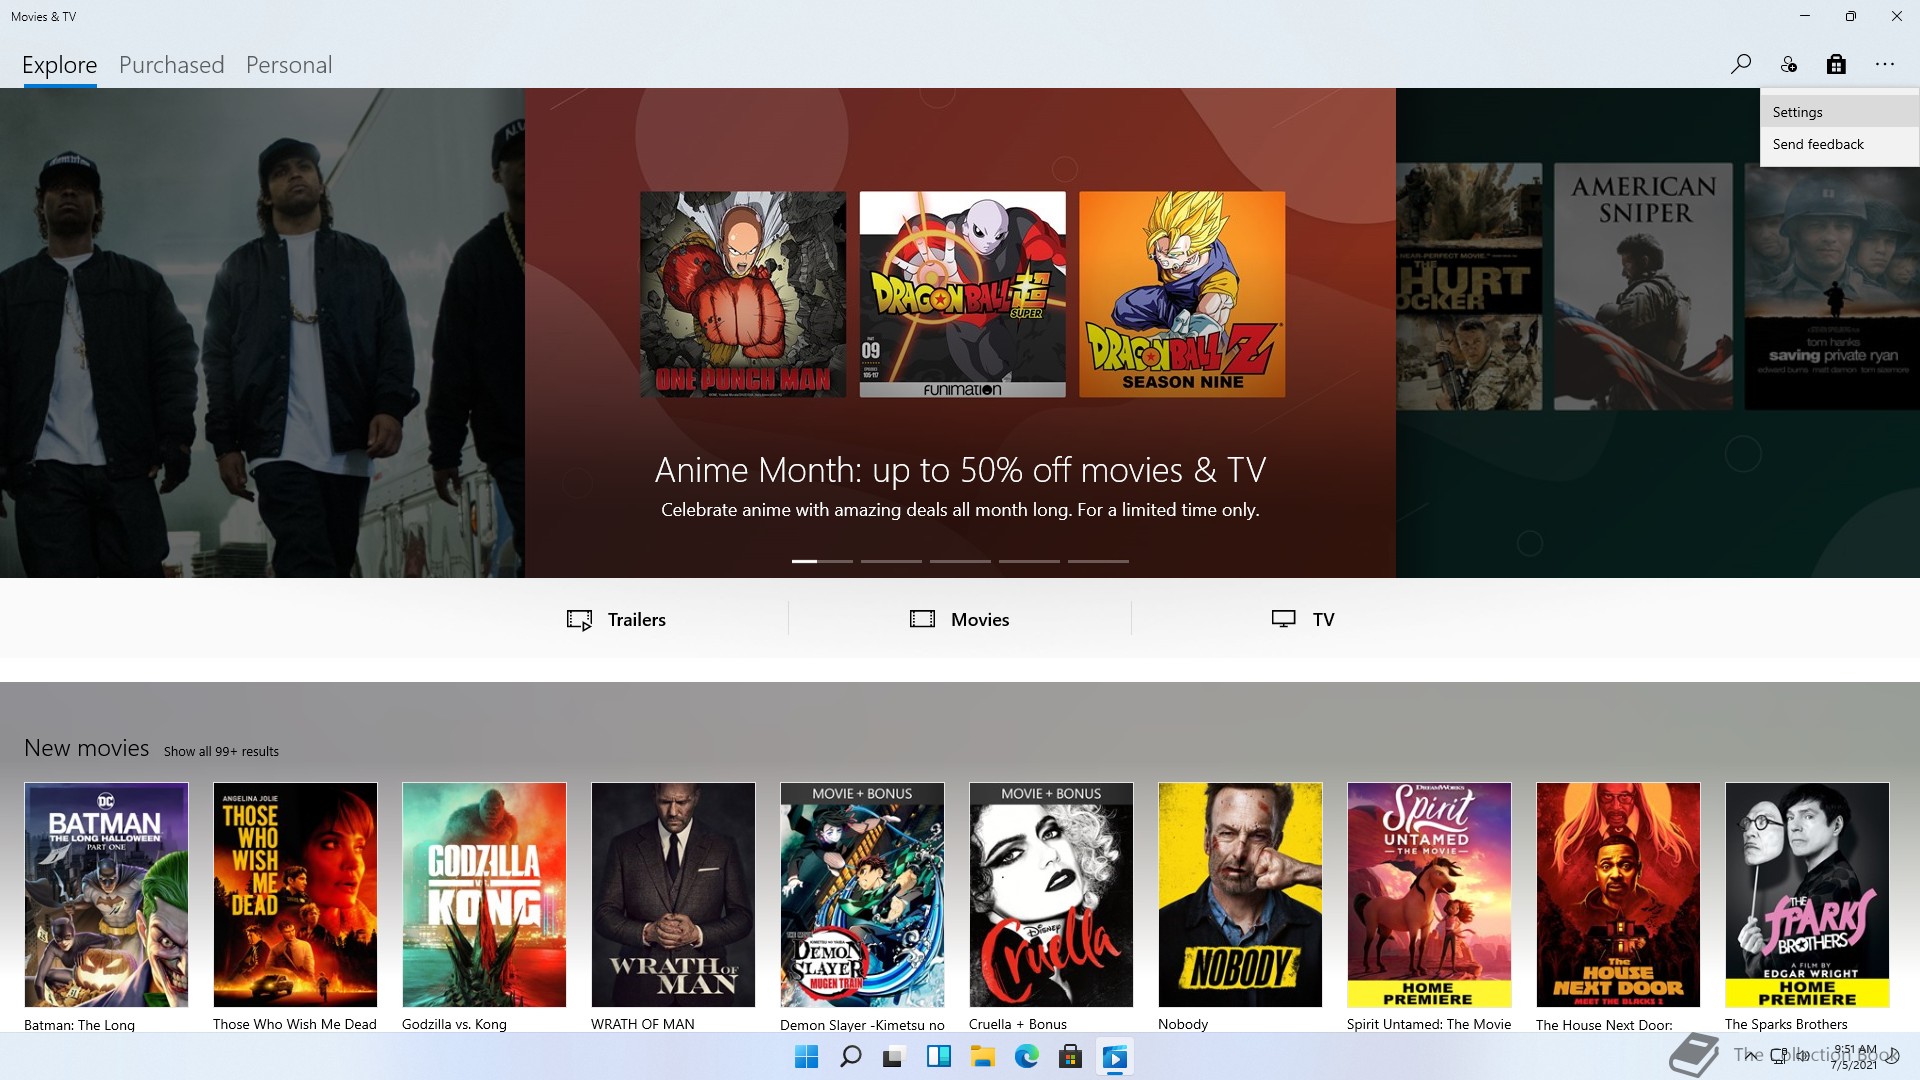Image resolution: width=1920 pixels, height=1080 pixels.
Task: Click the three-dot more options button
Action: coord(1885,64)
